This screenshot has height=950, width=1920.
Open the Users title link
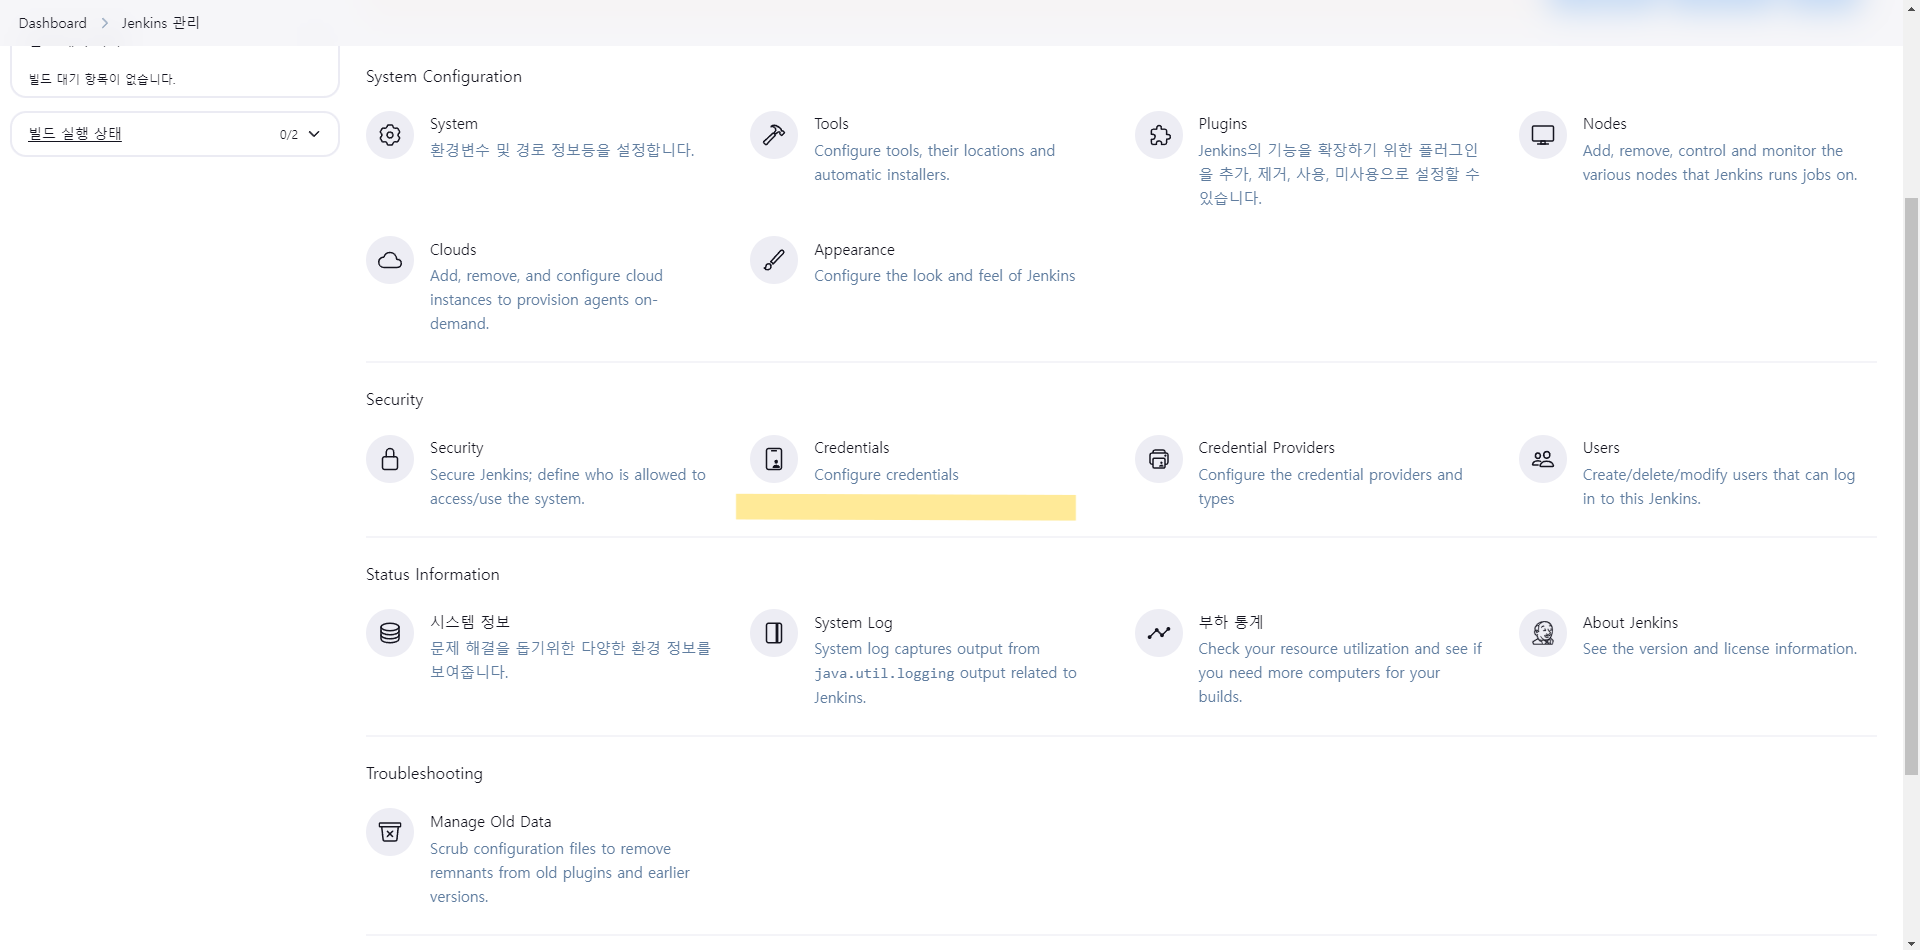(x=1601, y=448)
